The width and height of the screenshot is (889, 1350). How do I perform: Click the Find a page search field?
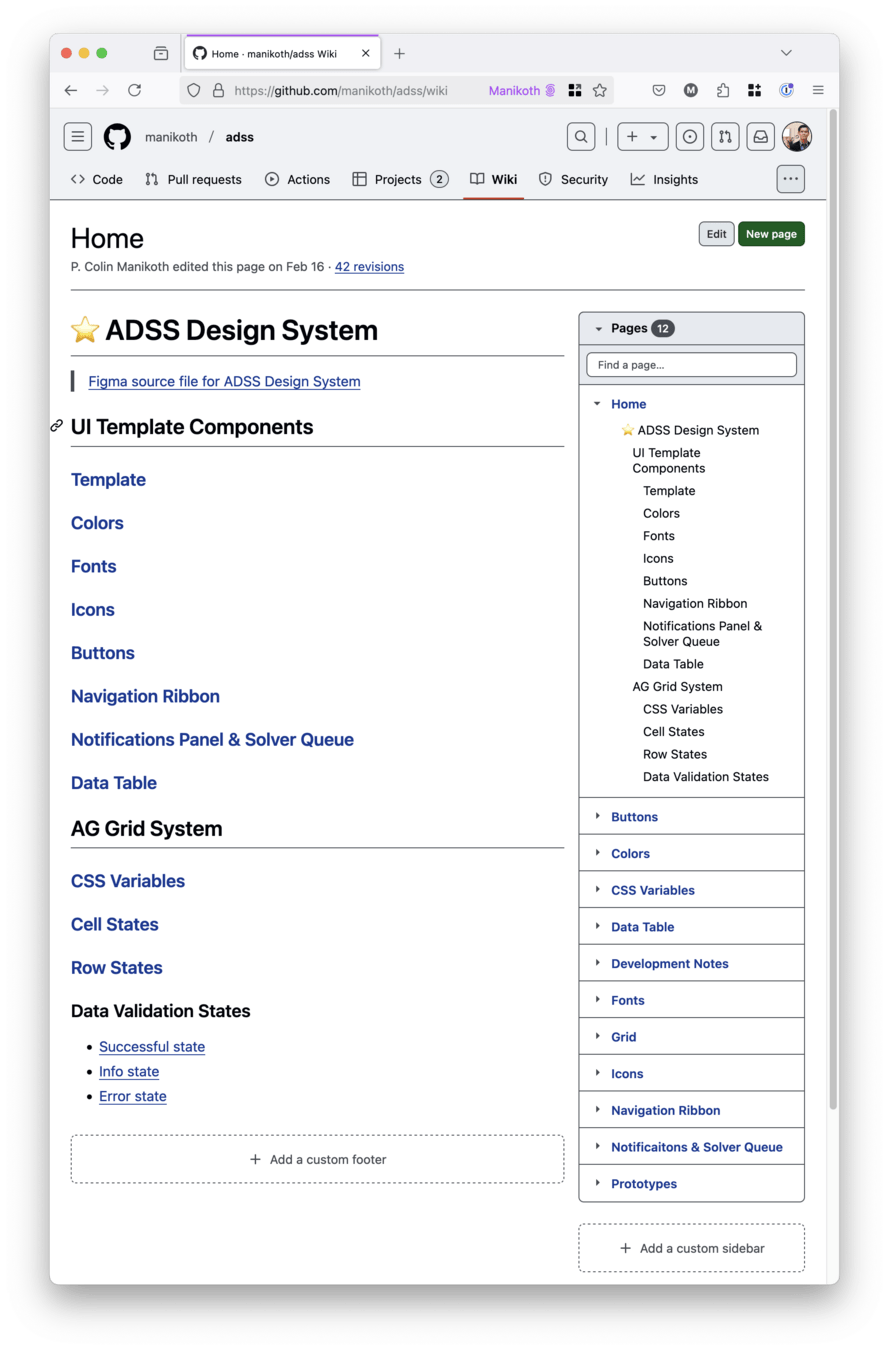(x=691, y=365)
